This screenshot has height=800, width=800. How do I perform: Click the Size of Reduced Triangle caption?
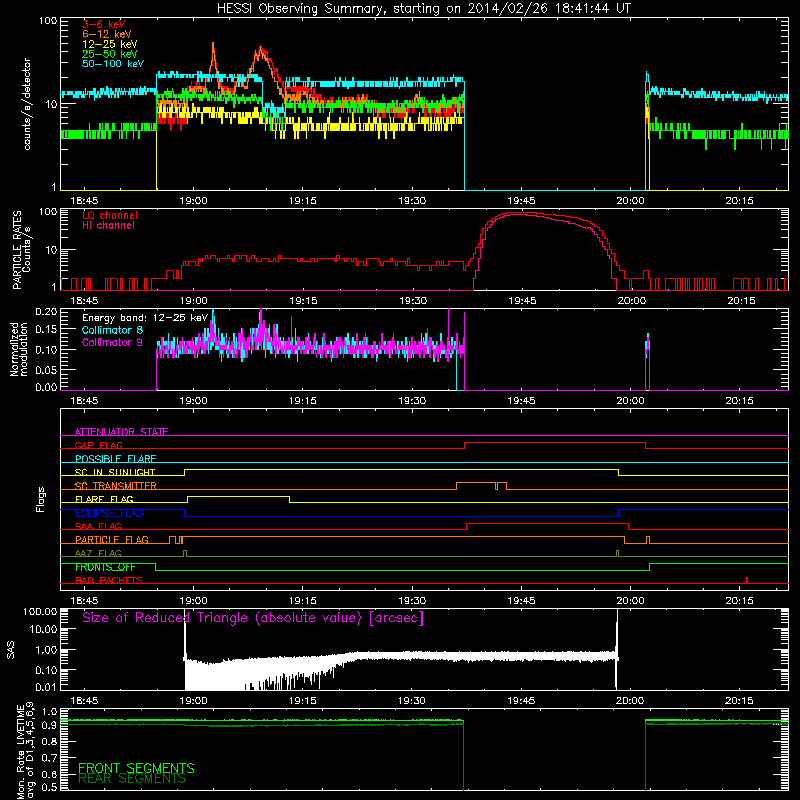(x=253, y=618)
